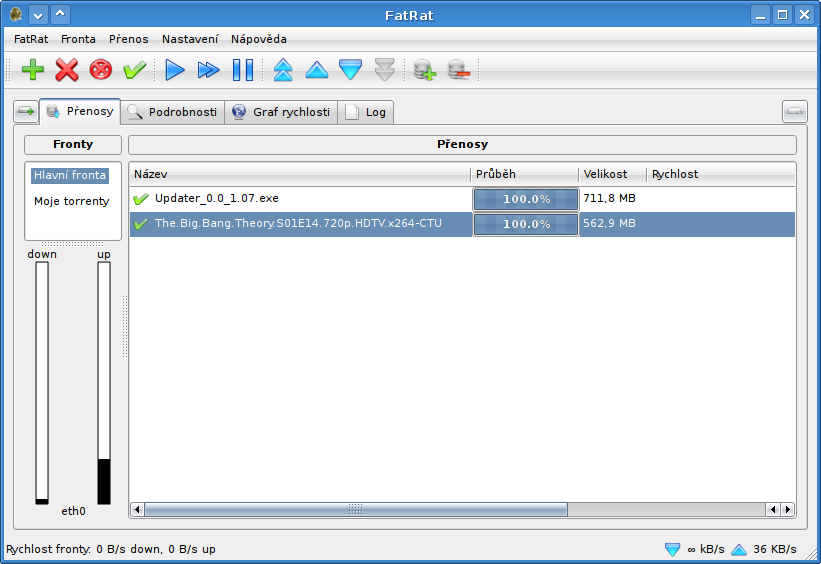Image resolution: width=821 pixels, height=564 pixels.
Task: Click the title bar up-chevron button
Action: 60,15
